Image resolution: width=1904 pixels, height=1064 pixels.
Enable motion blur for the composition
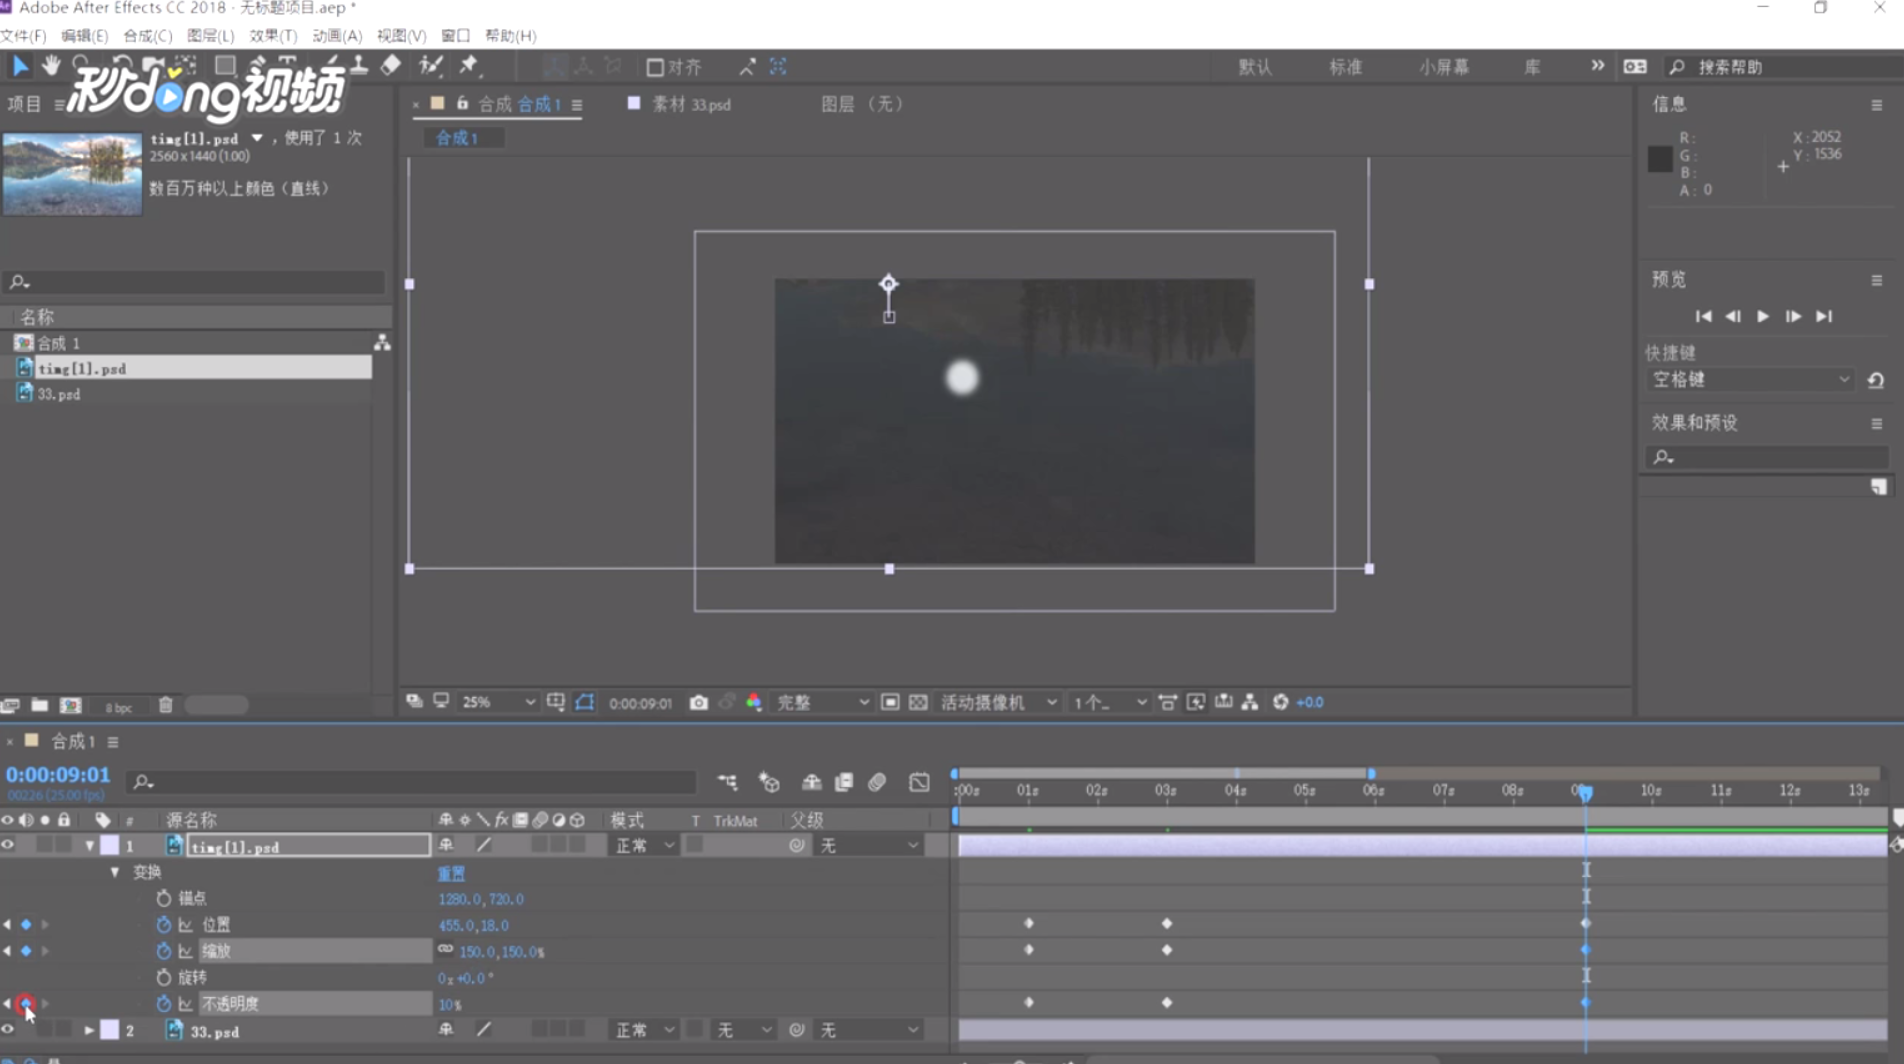tap(877, 782)
